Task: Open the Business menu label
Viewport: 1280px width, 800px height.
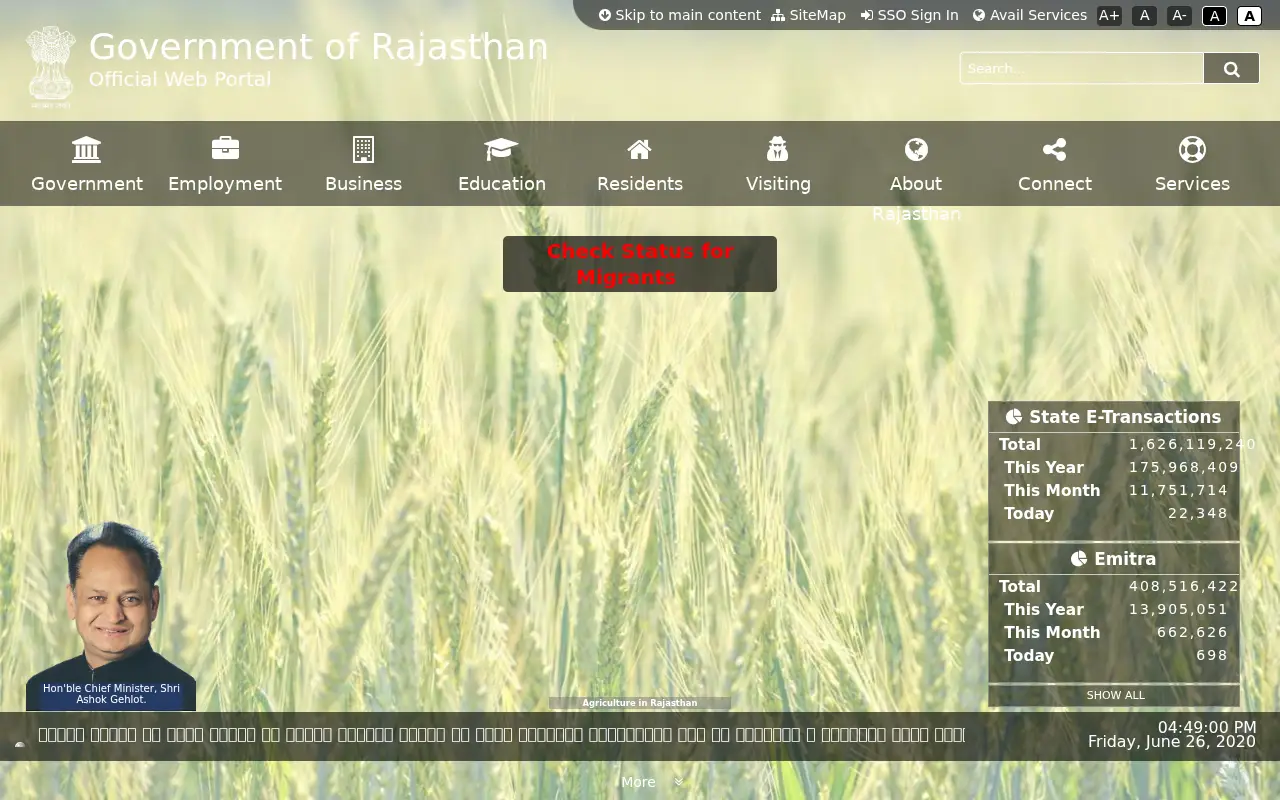Action: coord(363,184)
